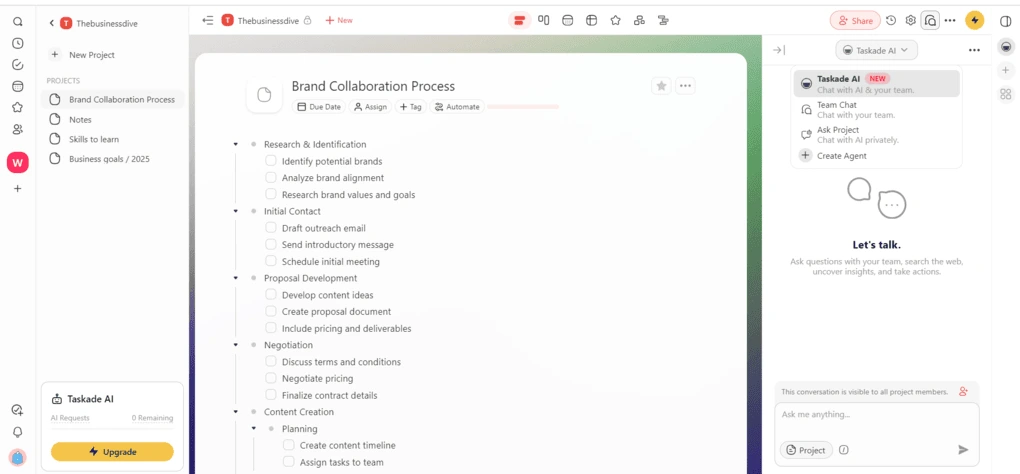This screenshot has width=1020, height=474.
Task: Go back with chevron beside Thebusinessdive
Action: click(x=51, y=23)
